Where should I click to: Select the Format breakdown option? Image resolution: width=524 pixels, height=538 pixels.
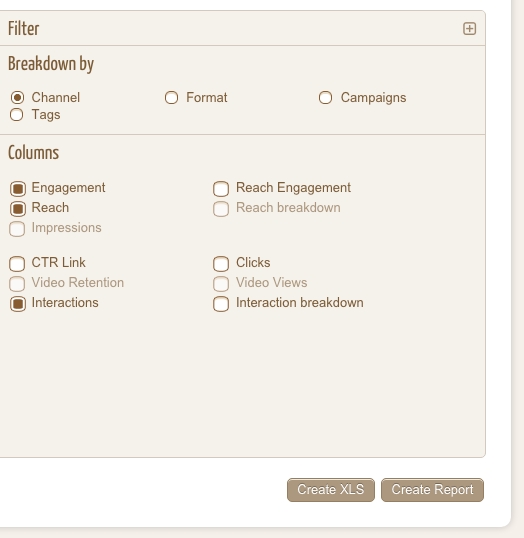[171, 98]
